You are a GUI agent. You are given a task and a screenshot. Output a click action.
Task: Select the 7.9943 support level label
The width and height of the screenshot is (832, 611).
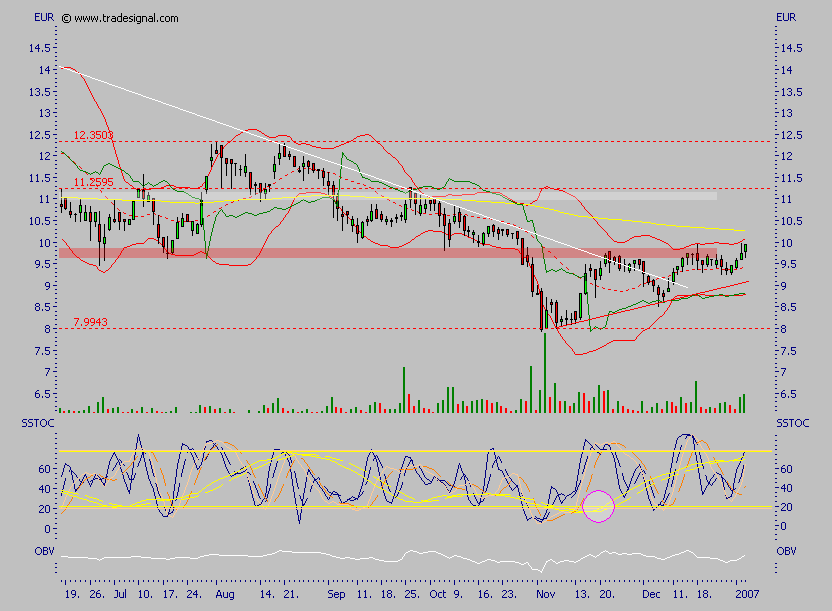(x=90, y=322)
